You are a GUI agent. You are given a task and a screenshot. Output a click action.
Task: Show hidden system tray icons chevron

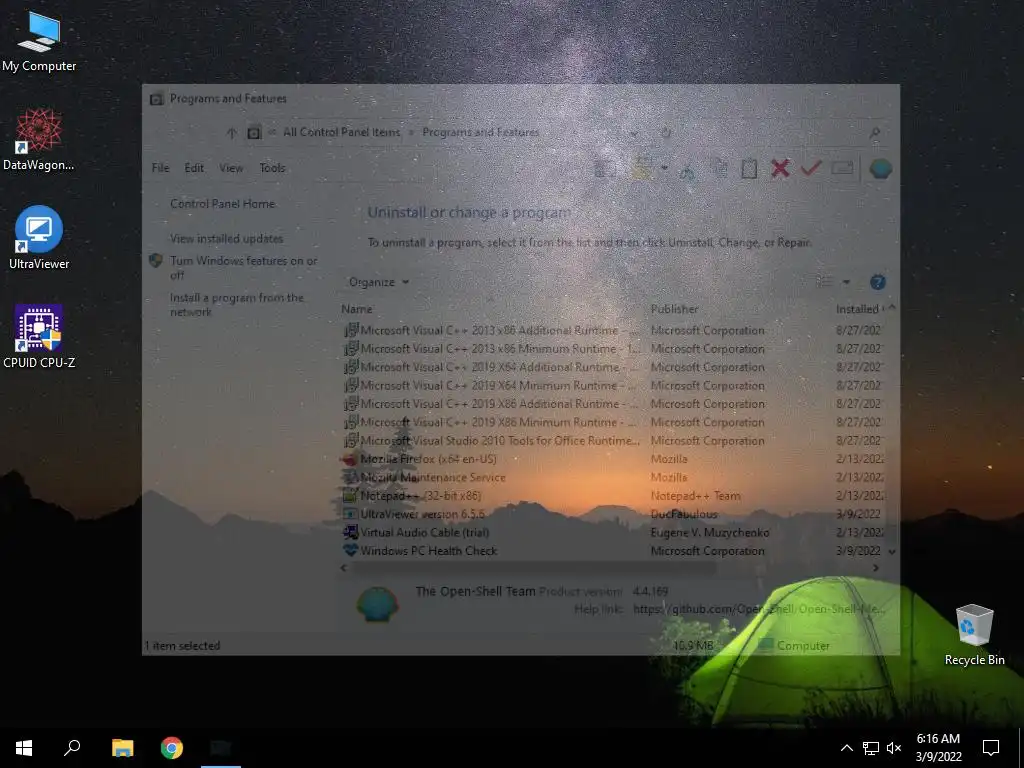point(846,748)
